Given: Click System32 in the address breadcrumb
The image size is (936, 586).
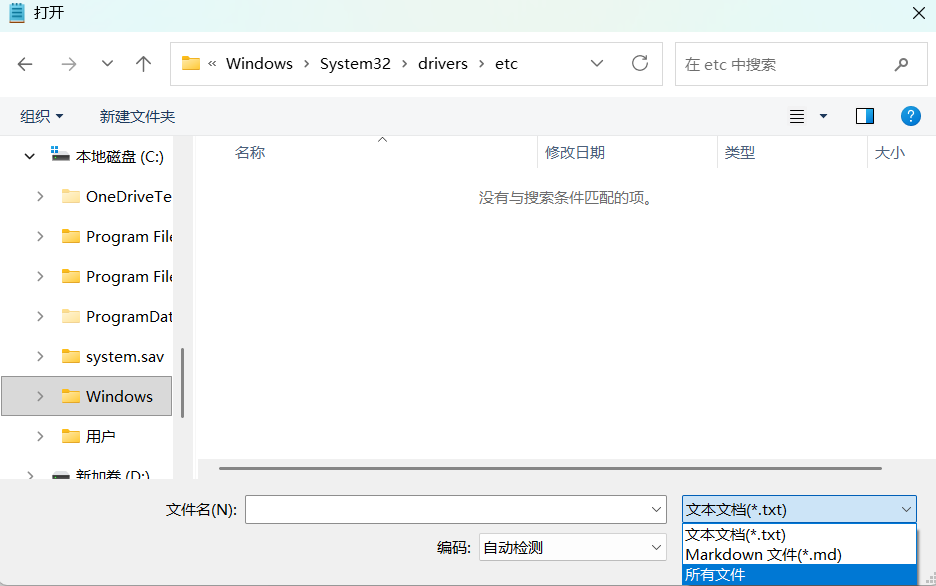Looking at the screenshot, I should (x=355, y=63).
